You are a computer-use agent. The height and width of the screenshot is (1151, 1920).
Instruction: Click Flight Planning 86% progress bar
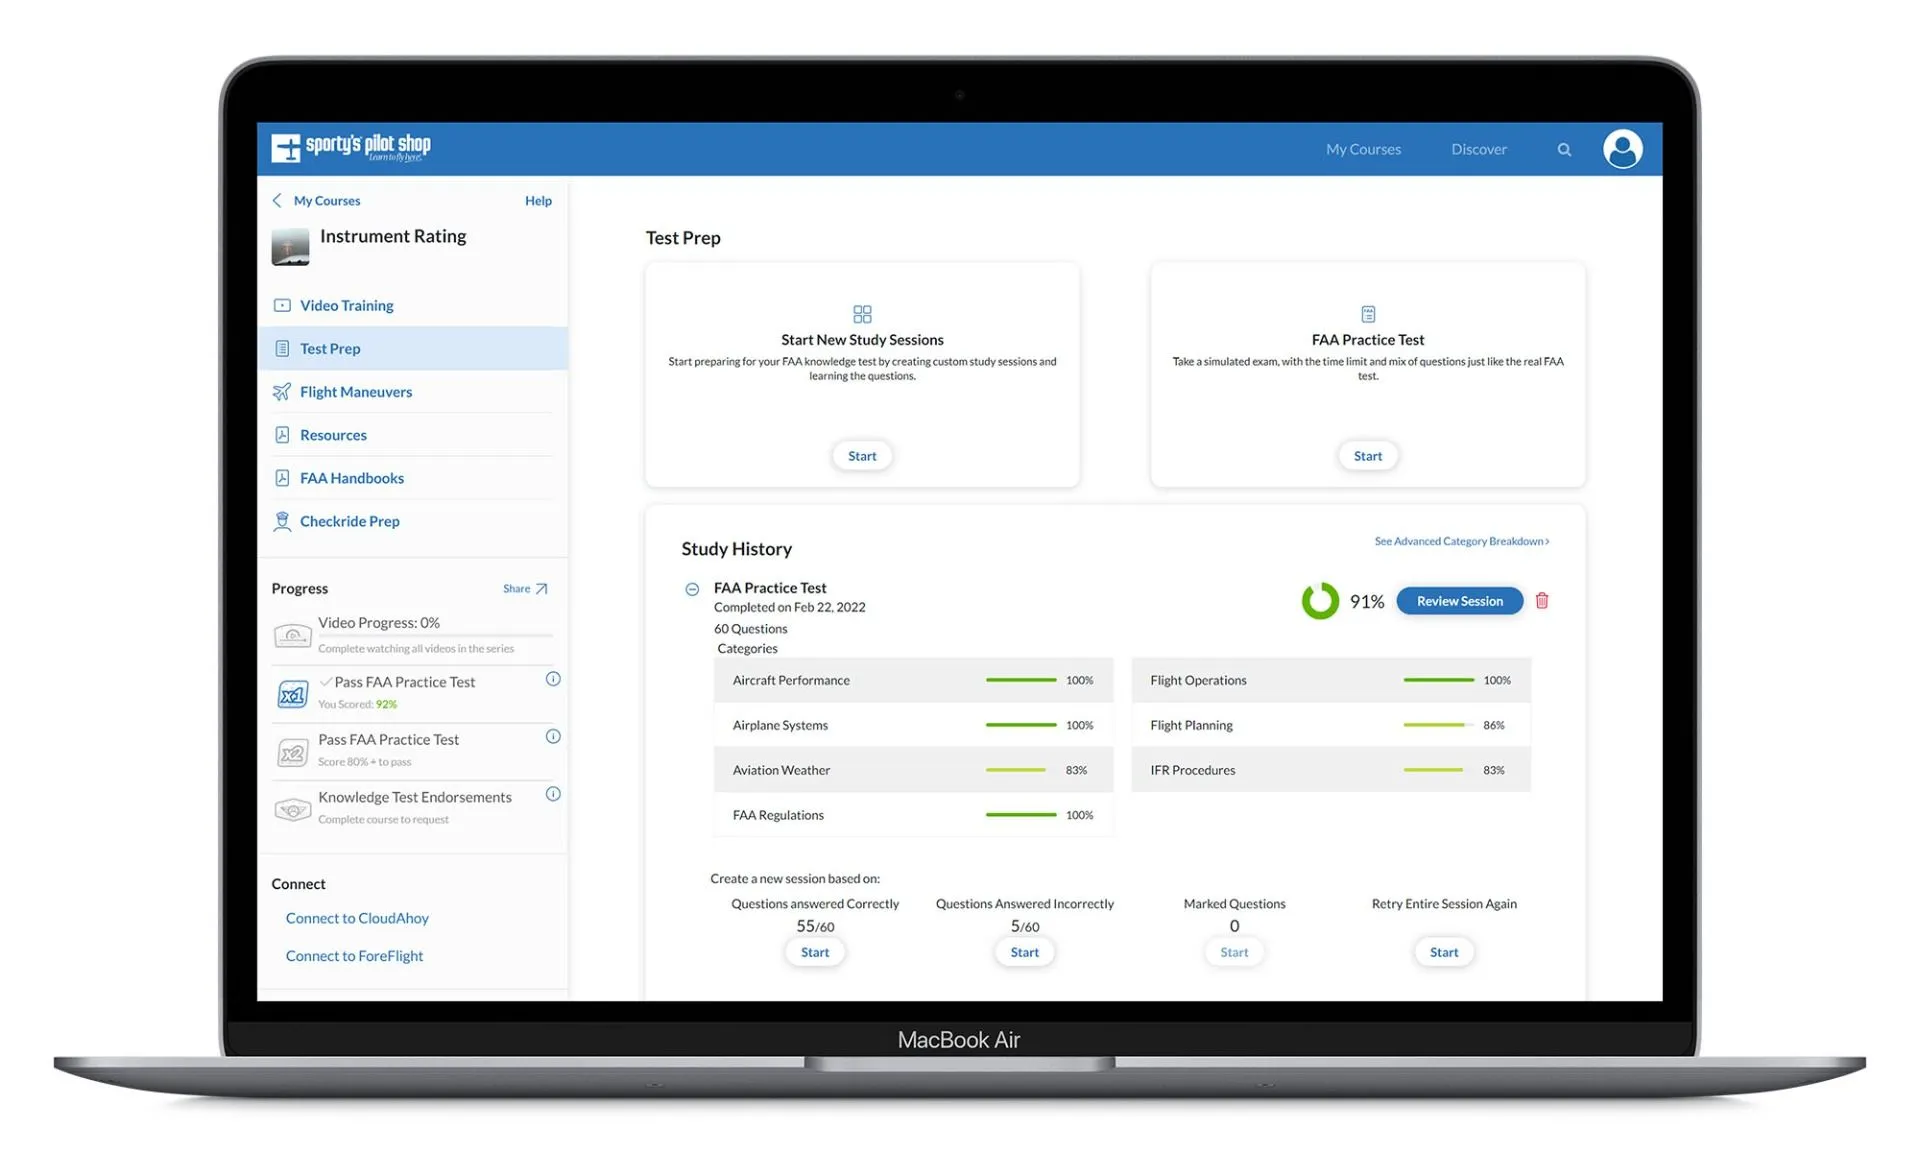point(1438,725)
